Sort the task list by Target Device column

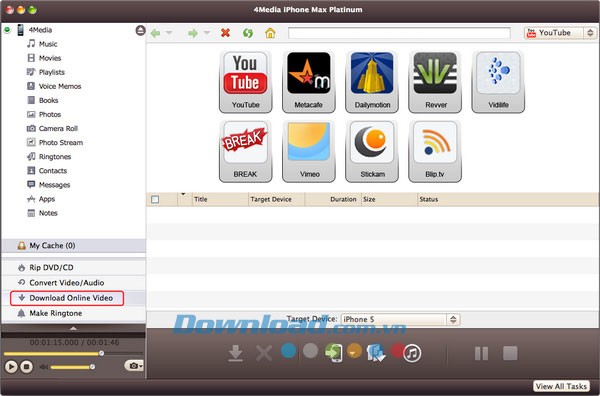pos(277,199)
